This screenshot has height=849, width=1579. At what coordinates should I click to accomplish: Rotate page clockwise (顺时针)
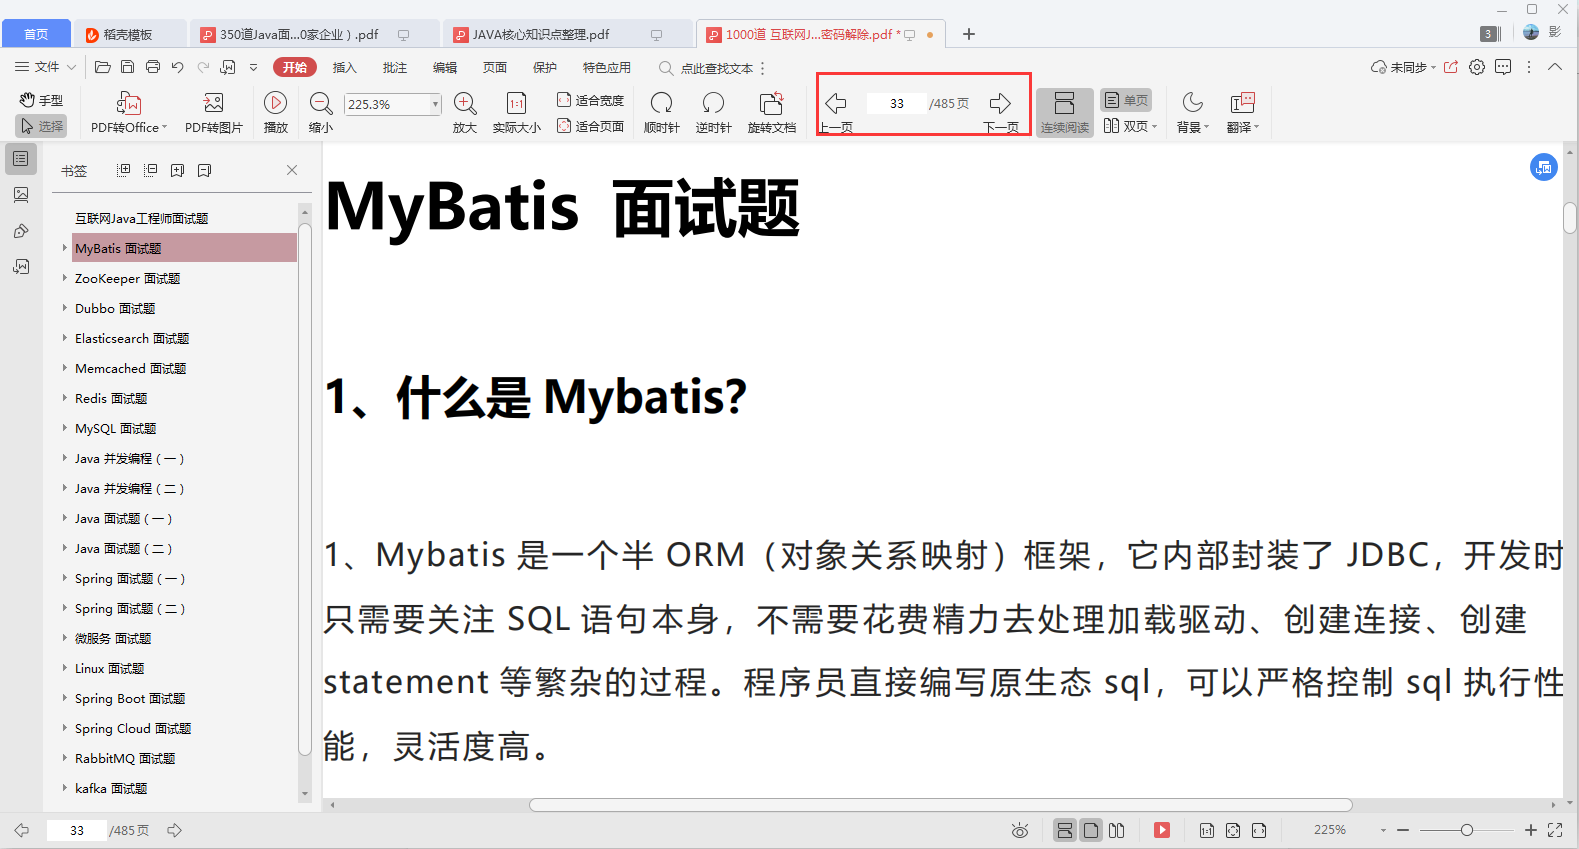pyautogui.click(x=661, y=113)
